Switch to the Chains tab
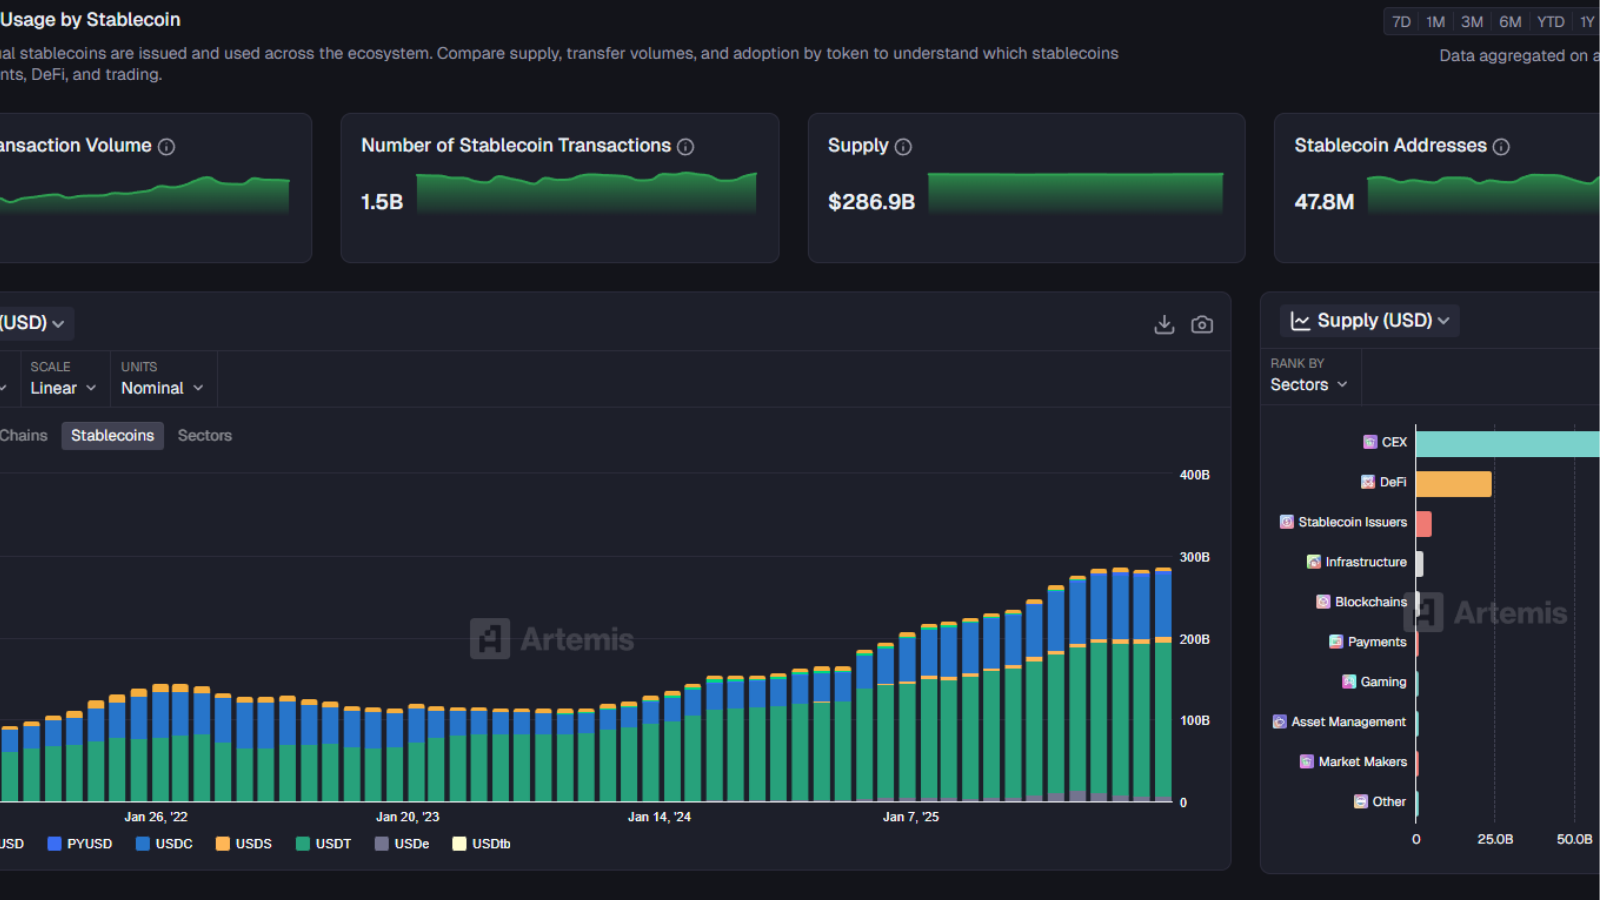1600x900 pixels. pyautogui.click(x=24, y=436)
